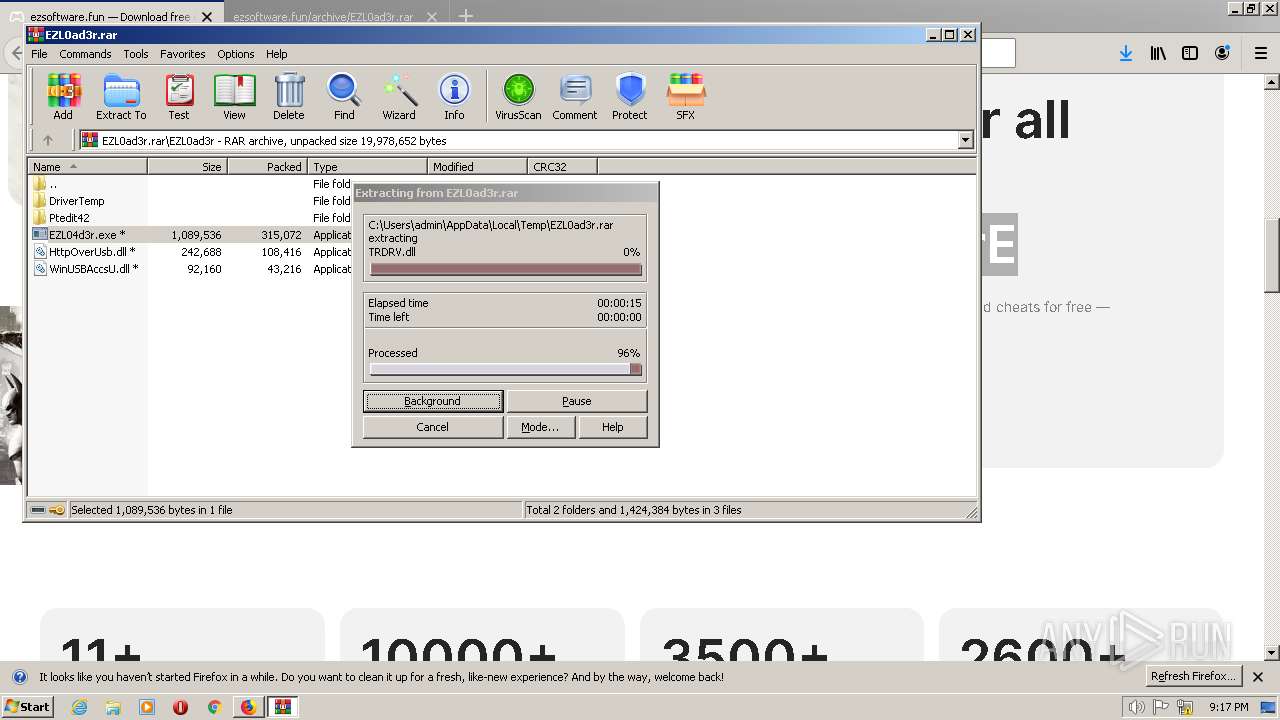The height and width of the screenshot is (720, 1280).
Task: Open the Tools menu
Action: tap(136, 54)
